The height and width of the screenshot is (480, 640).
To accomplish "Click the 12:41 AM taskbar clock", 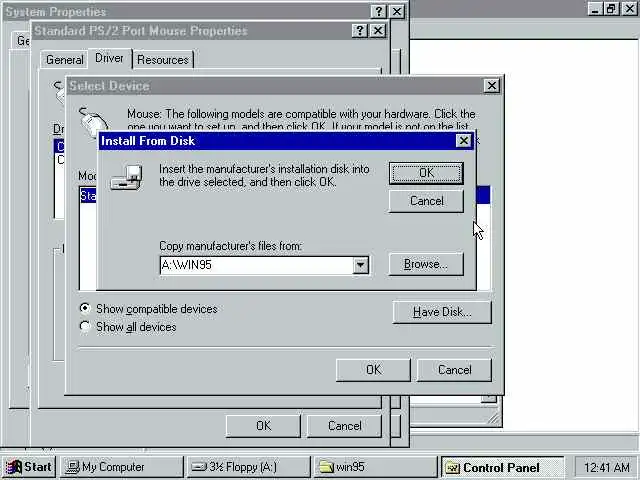I will (607, 467).
